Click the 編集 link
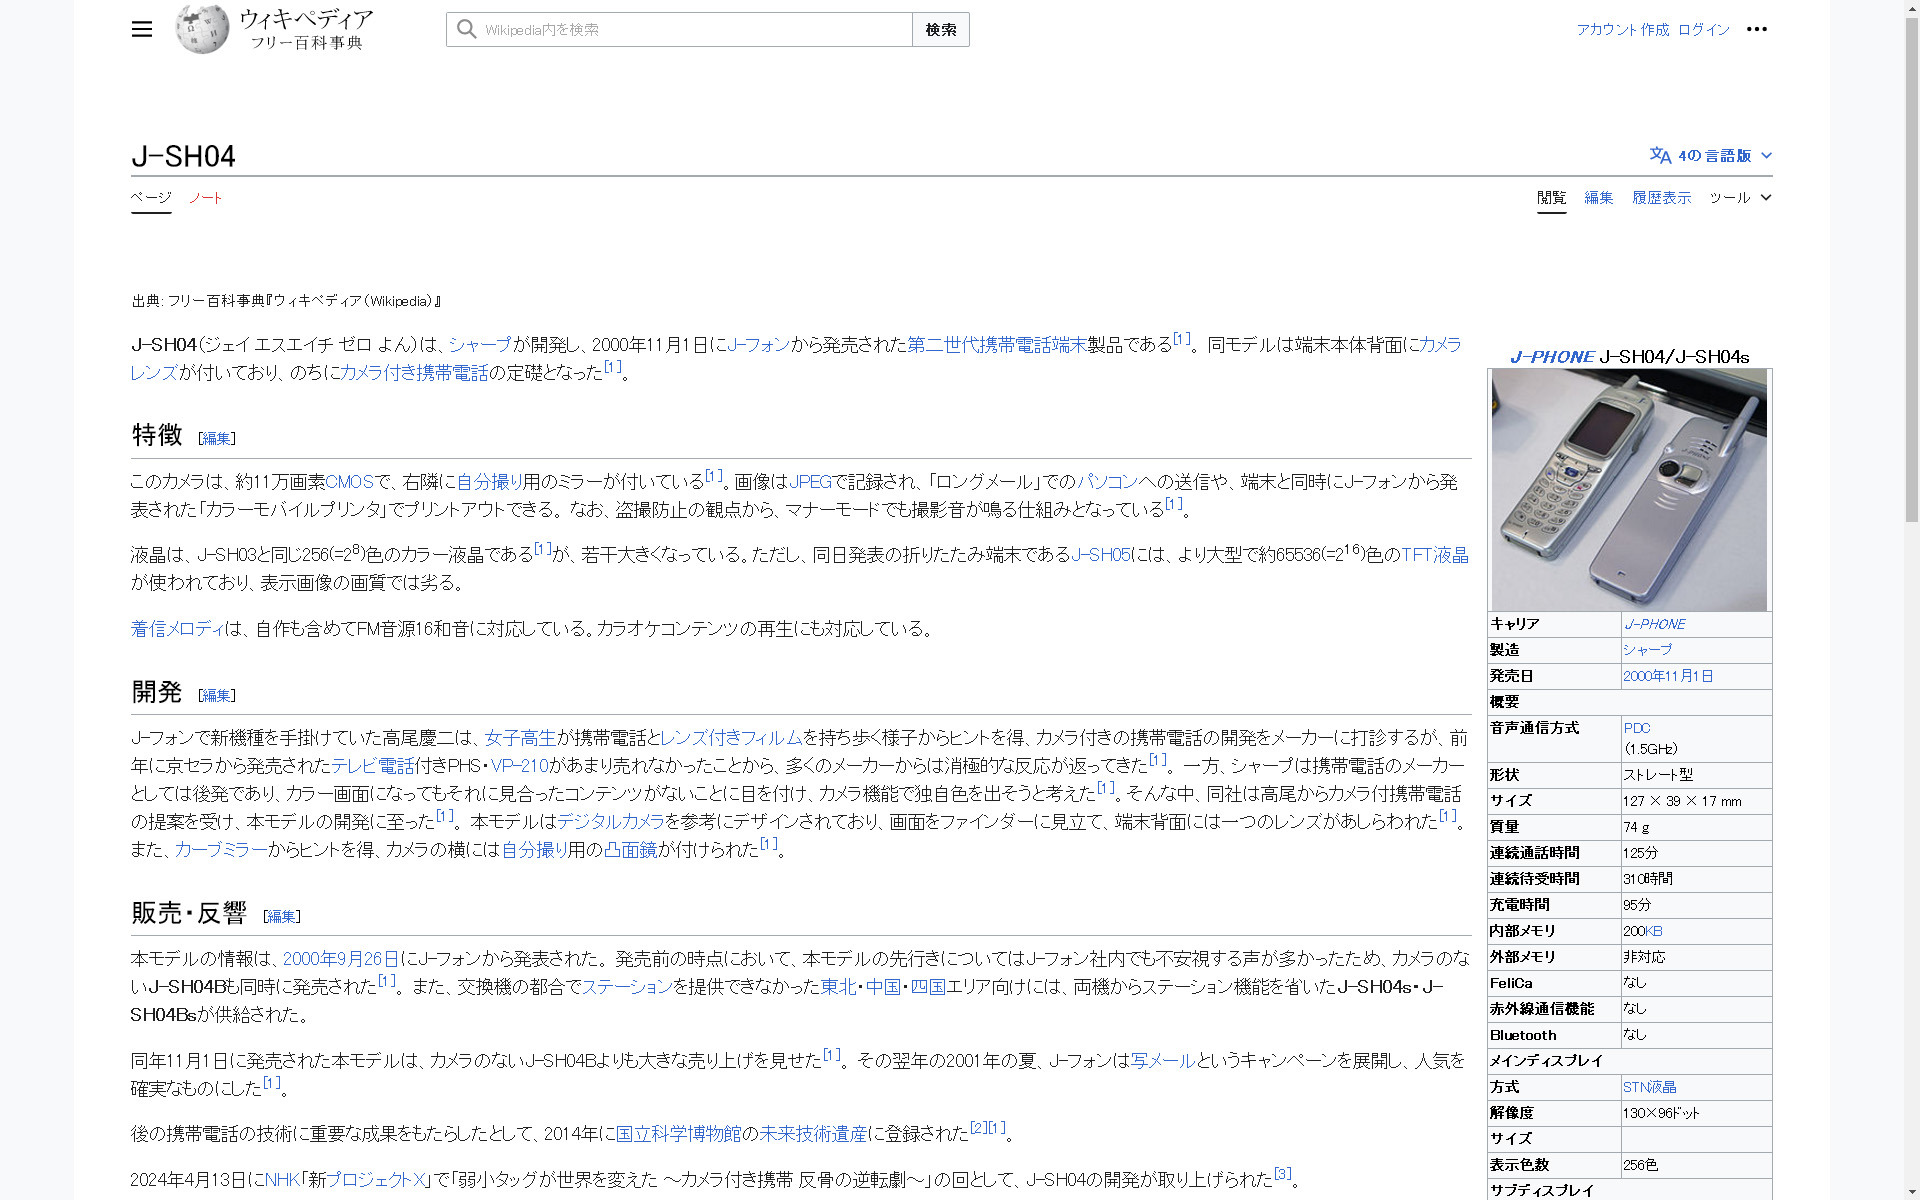 1597,197
